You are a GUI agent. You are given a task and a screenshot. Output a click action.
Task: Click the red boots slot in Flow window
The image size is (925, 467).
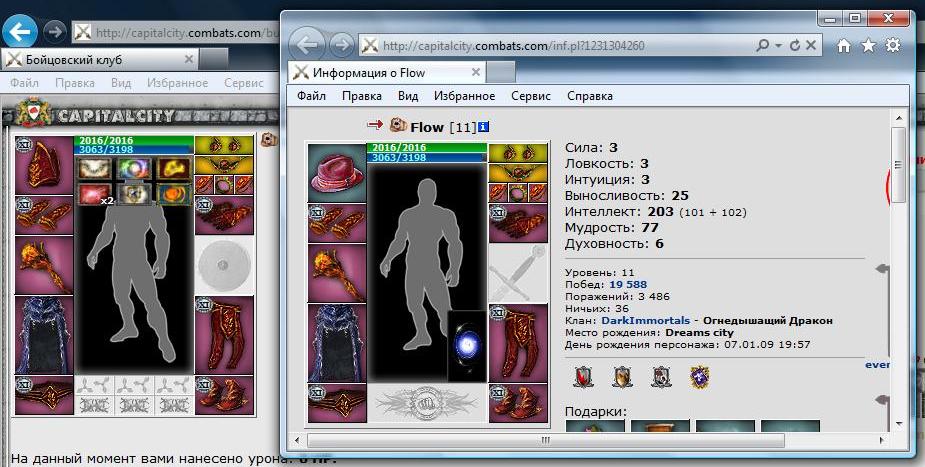tap(518, 403)
